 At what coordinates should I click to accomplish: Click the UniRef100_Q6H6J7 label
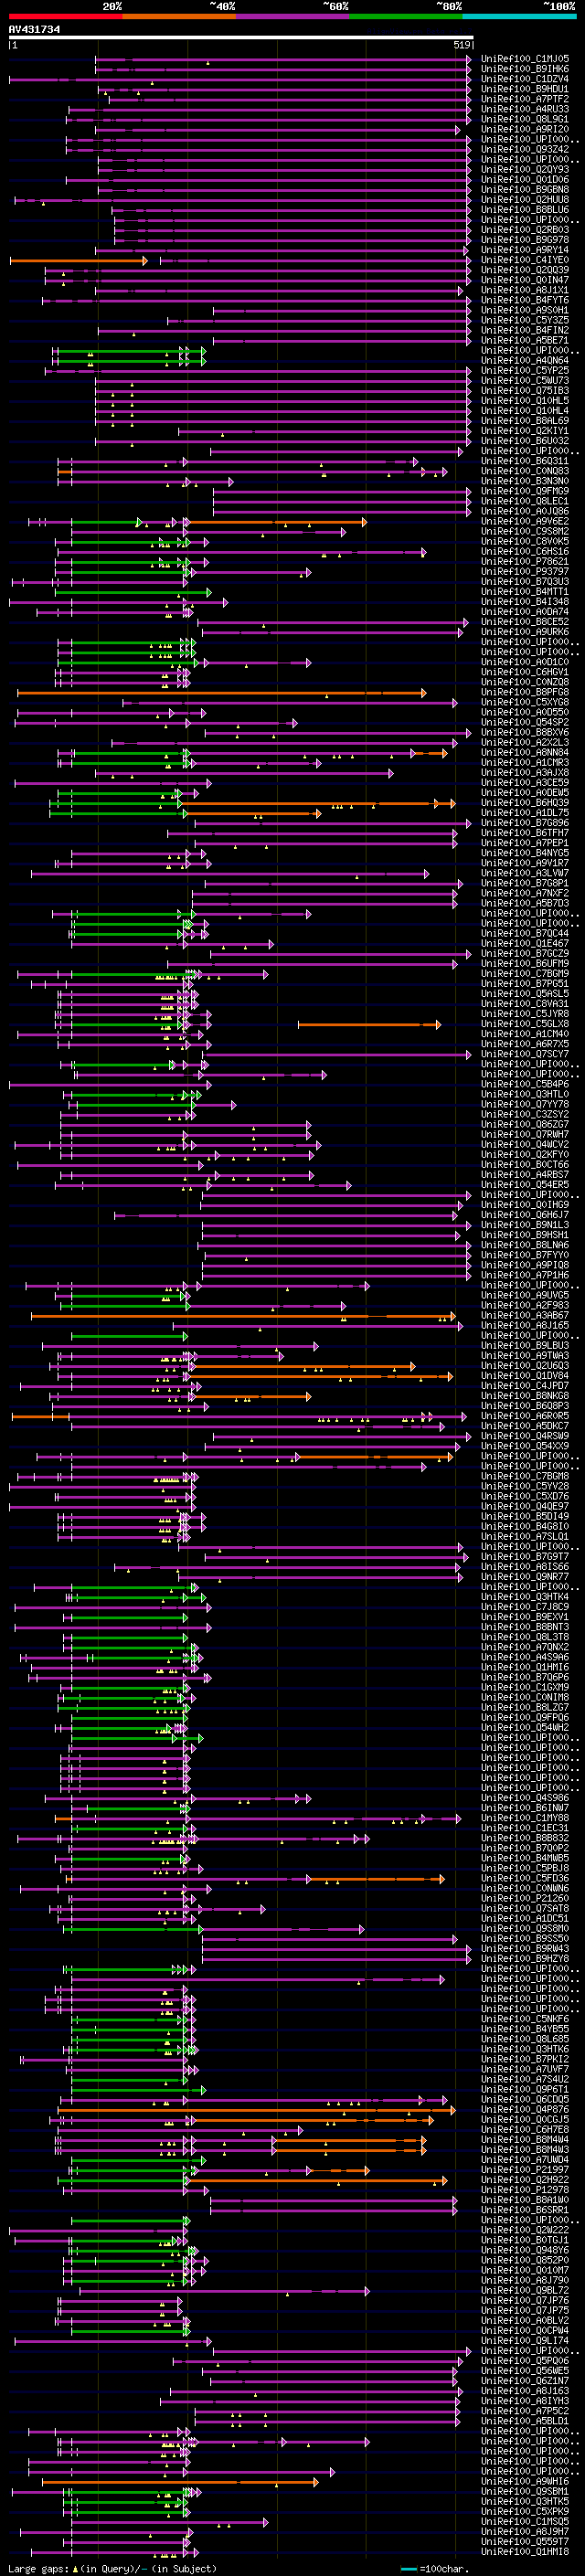click(x=525, y=1215)
